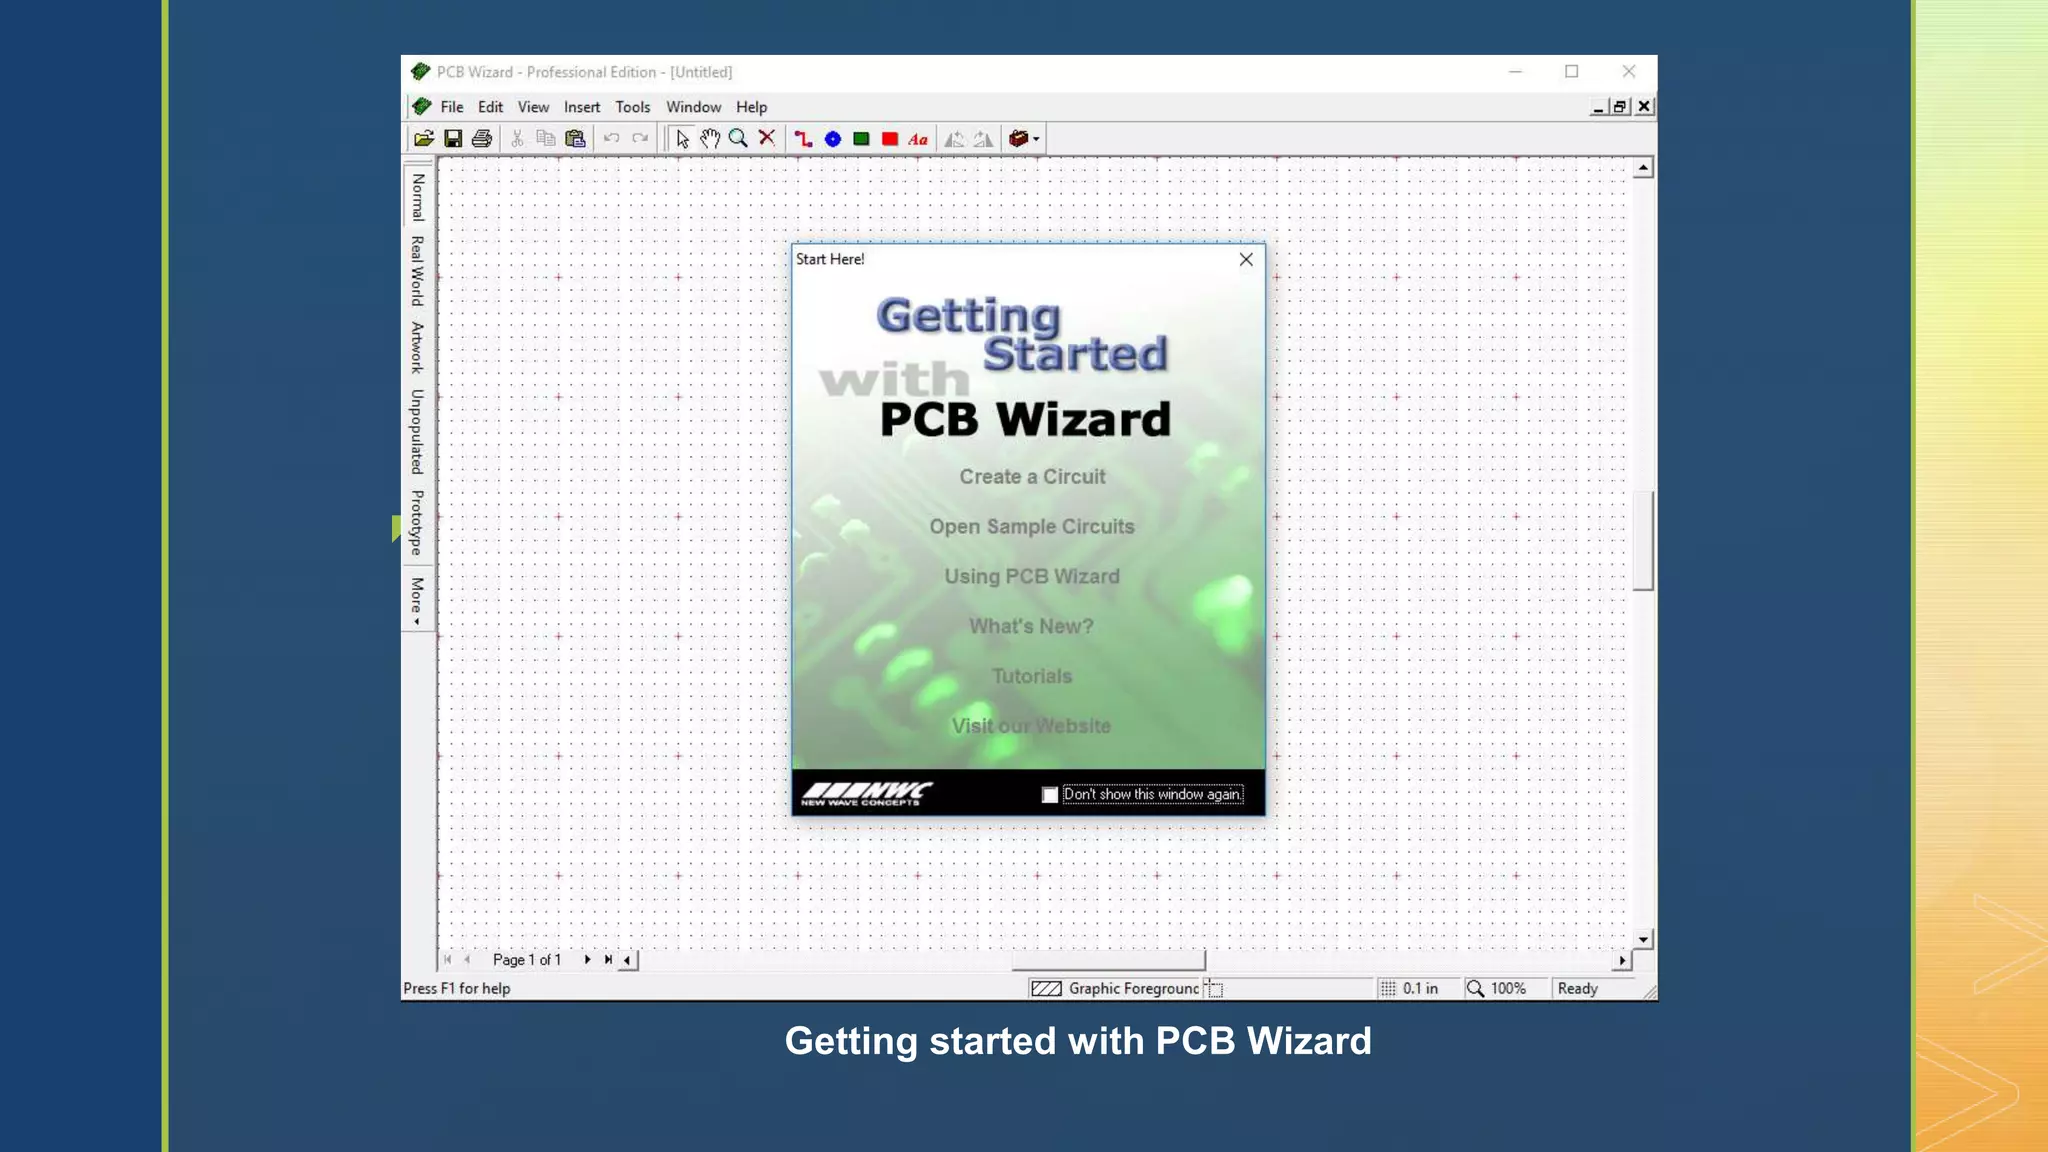This screenshot has height=1152, width=2048.
Task: Switch to the Prototype view tab
Action: click(x=418, y=522)
